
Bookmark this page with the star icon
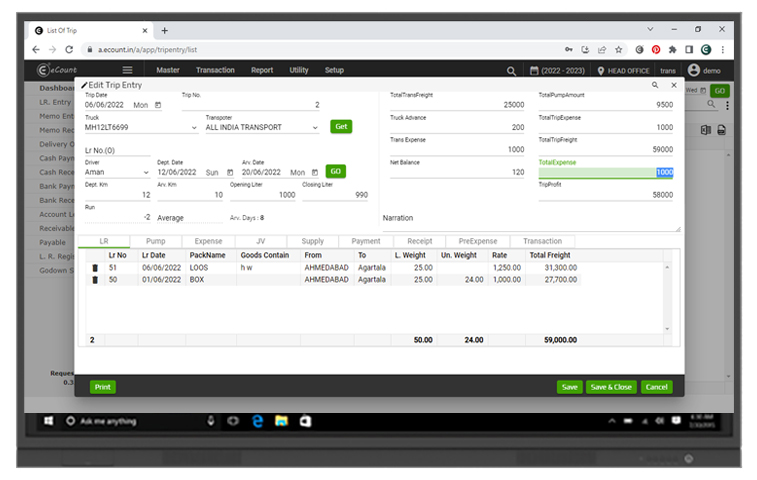click(x=618, y=49)
